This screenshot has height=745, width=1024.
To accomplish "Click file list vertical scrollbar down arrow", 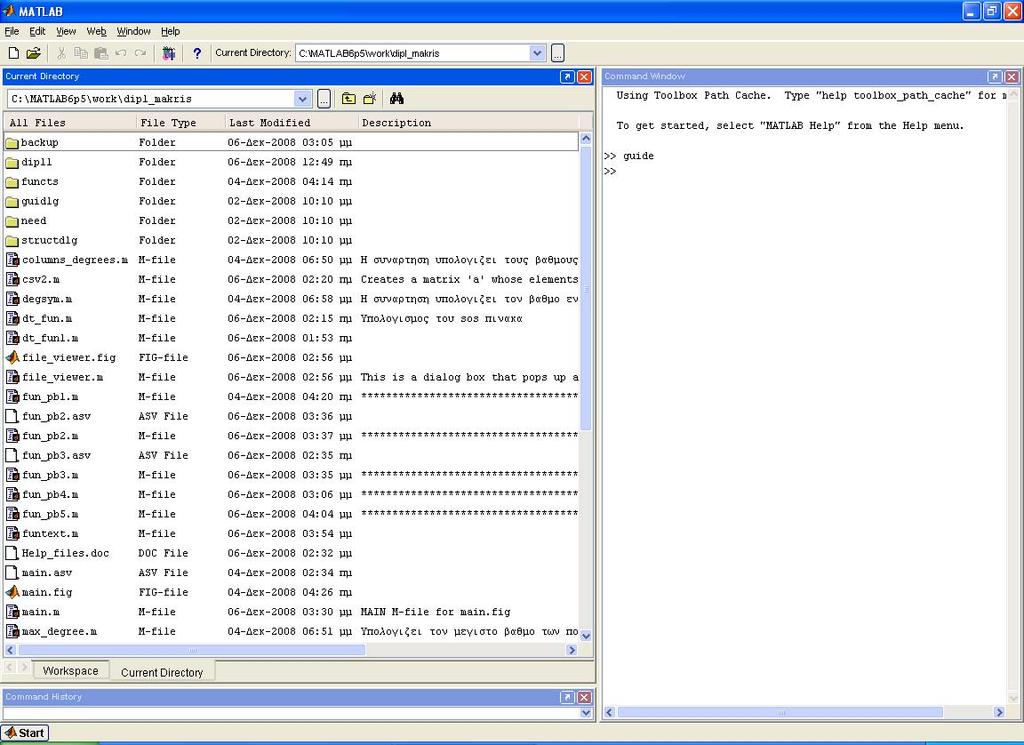I will point(586,635).
